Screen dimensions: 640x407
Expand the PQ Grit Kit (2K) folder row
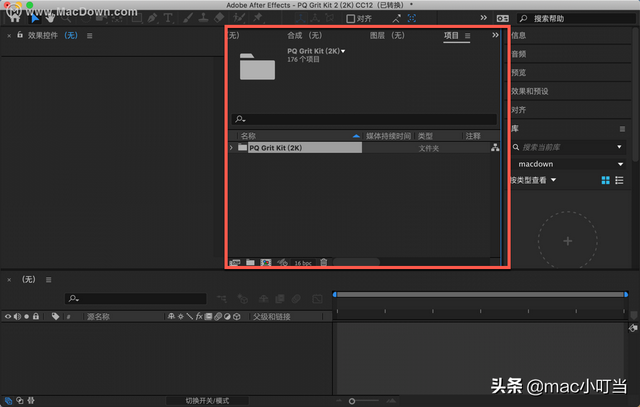[x=231, y=147]
